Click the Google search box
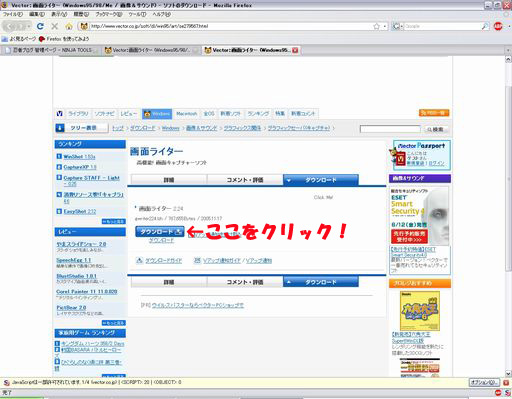This screenshot has width=512, height=399. click(x=442, y=26)
